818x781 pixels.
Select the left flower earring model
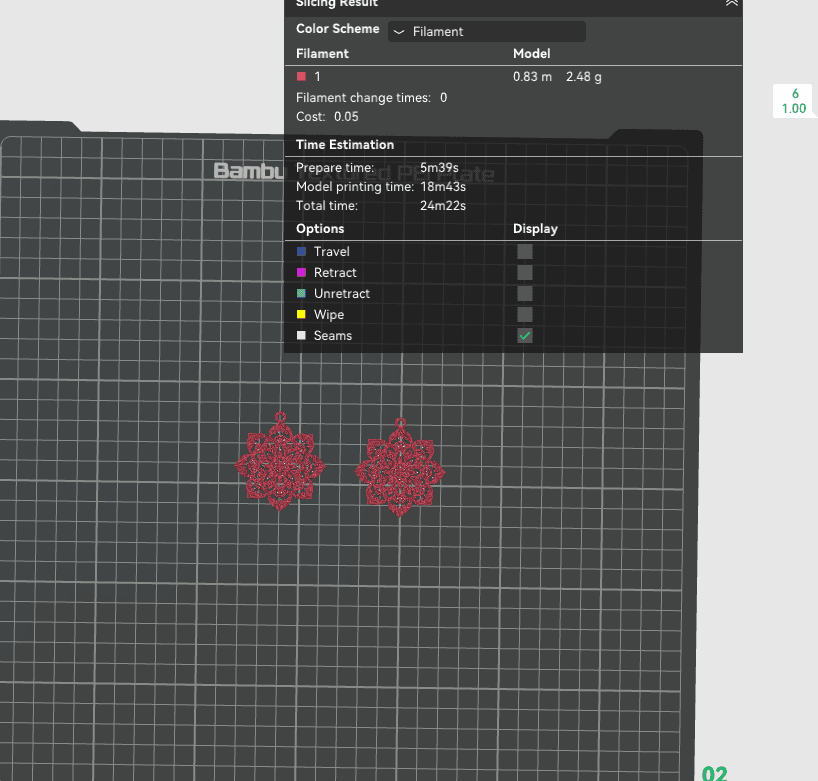(x=280, y=462)
